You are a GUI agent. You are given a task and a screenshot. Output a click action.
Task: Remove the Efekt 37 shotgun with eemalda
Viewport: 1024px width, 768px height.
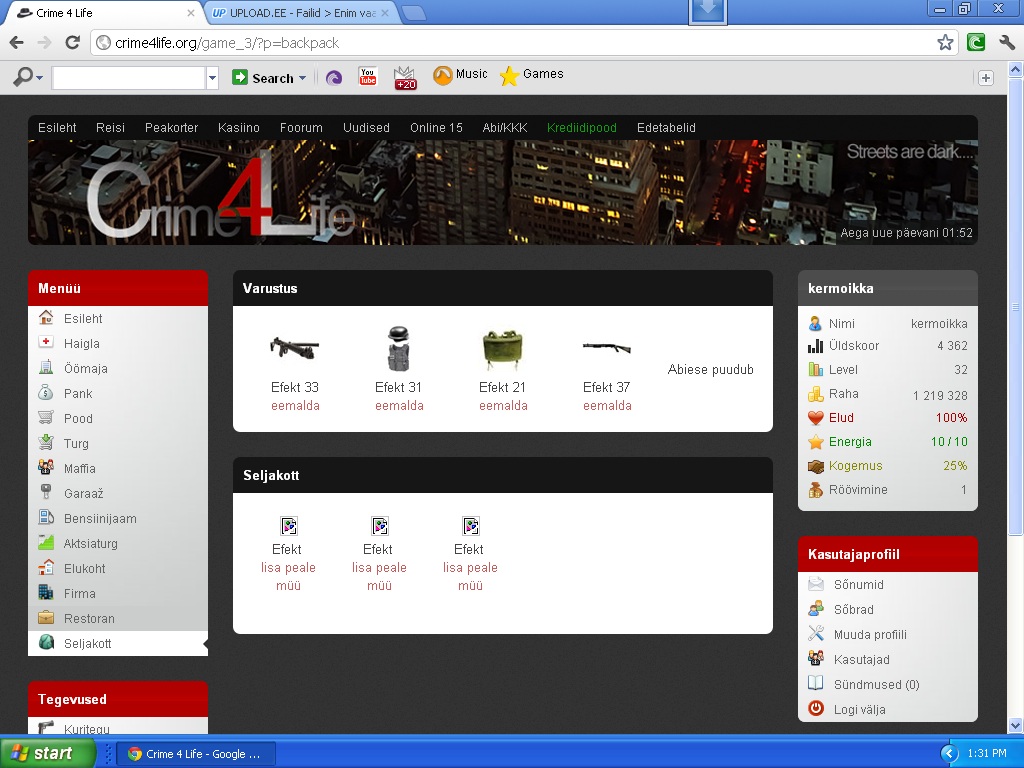(x=607, y=406)
